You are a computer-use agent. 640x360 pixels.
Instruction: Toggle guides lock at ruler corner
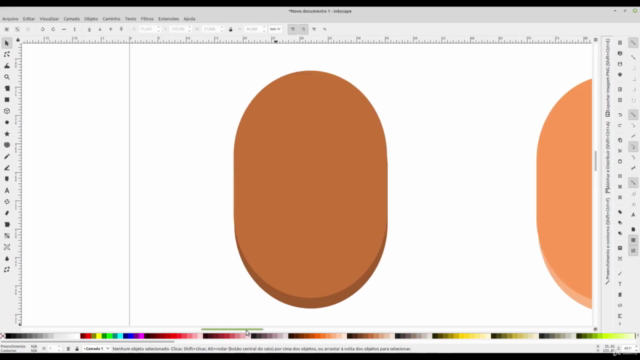[x=18, y=40]
